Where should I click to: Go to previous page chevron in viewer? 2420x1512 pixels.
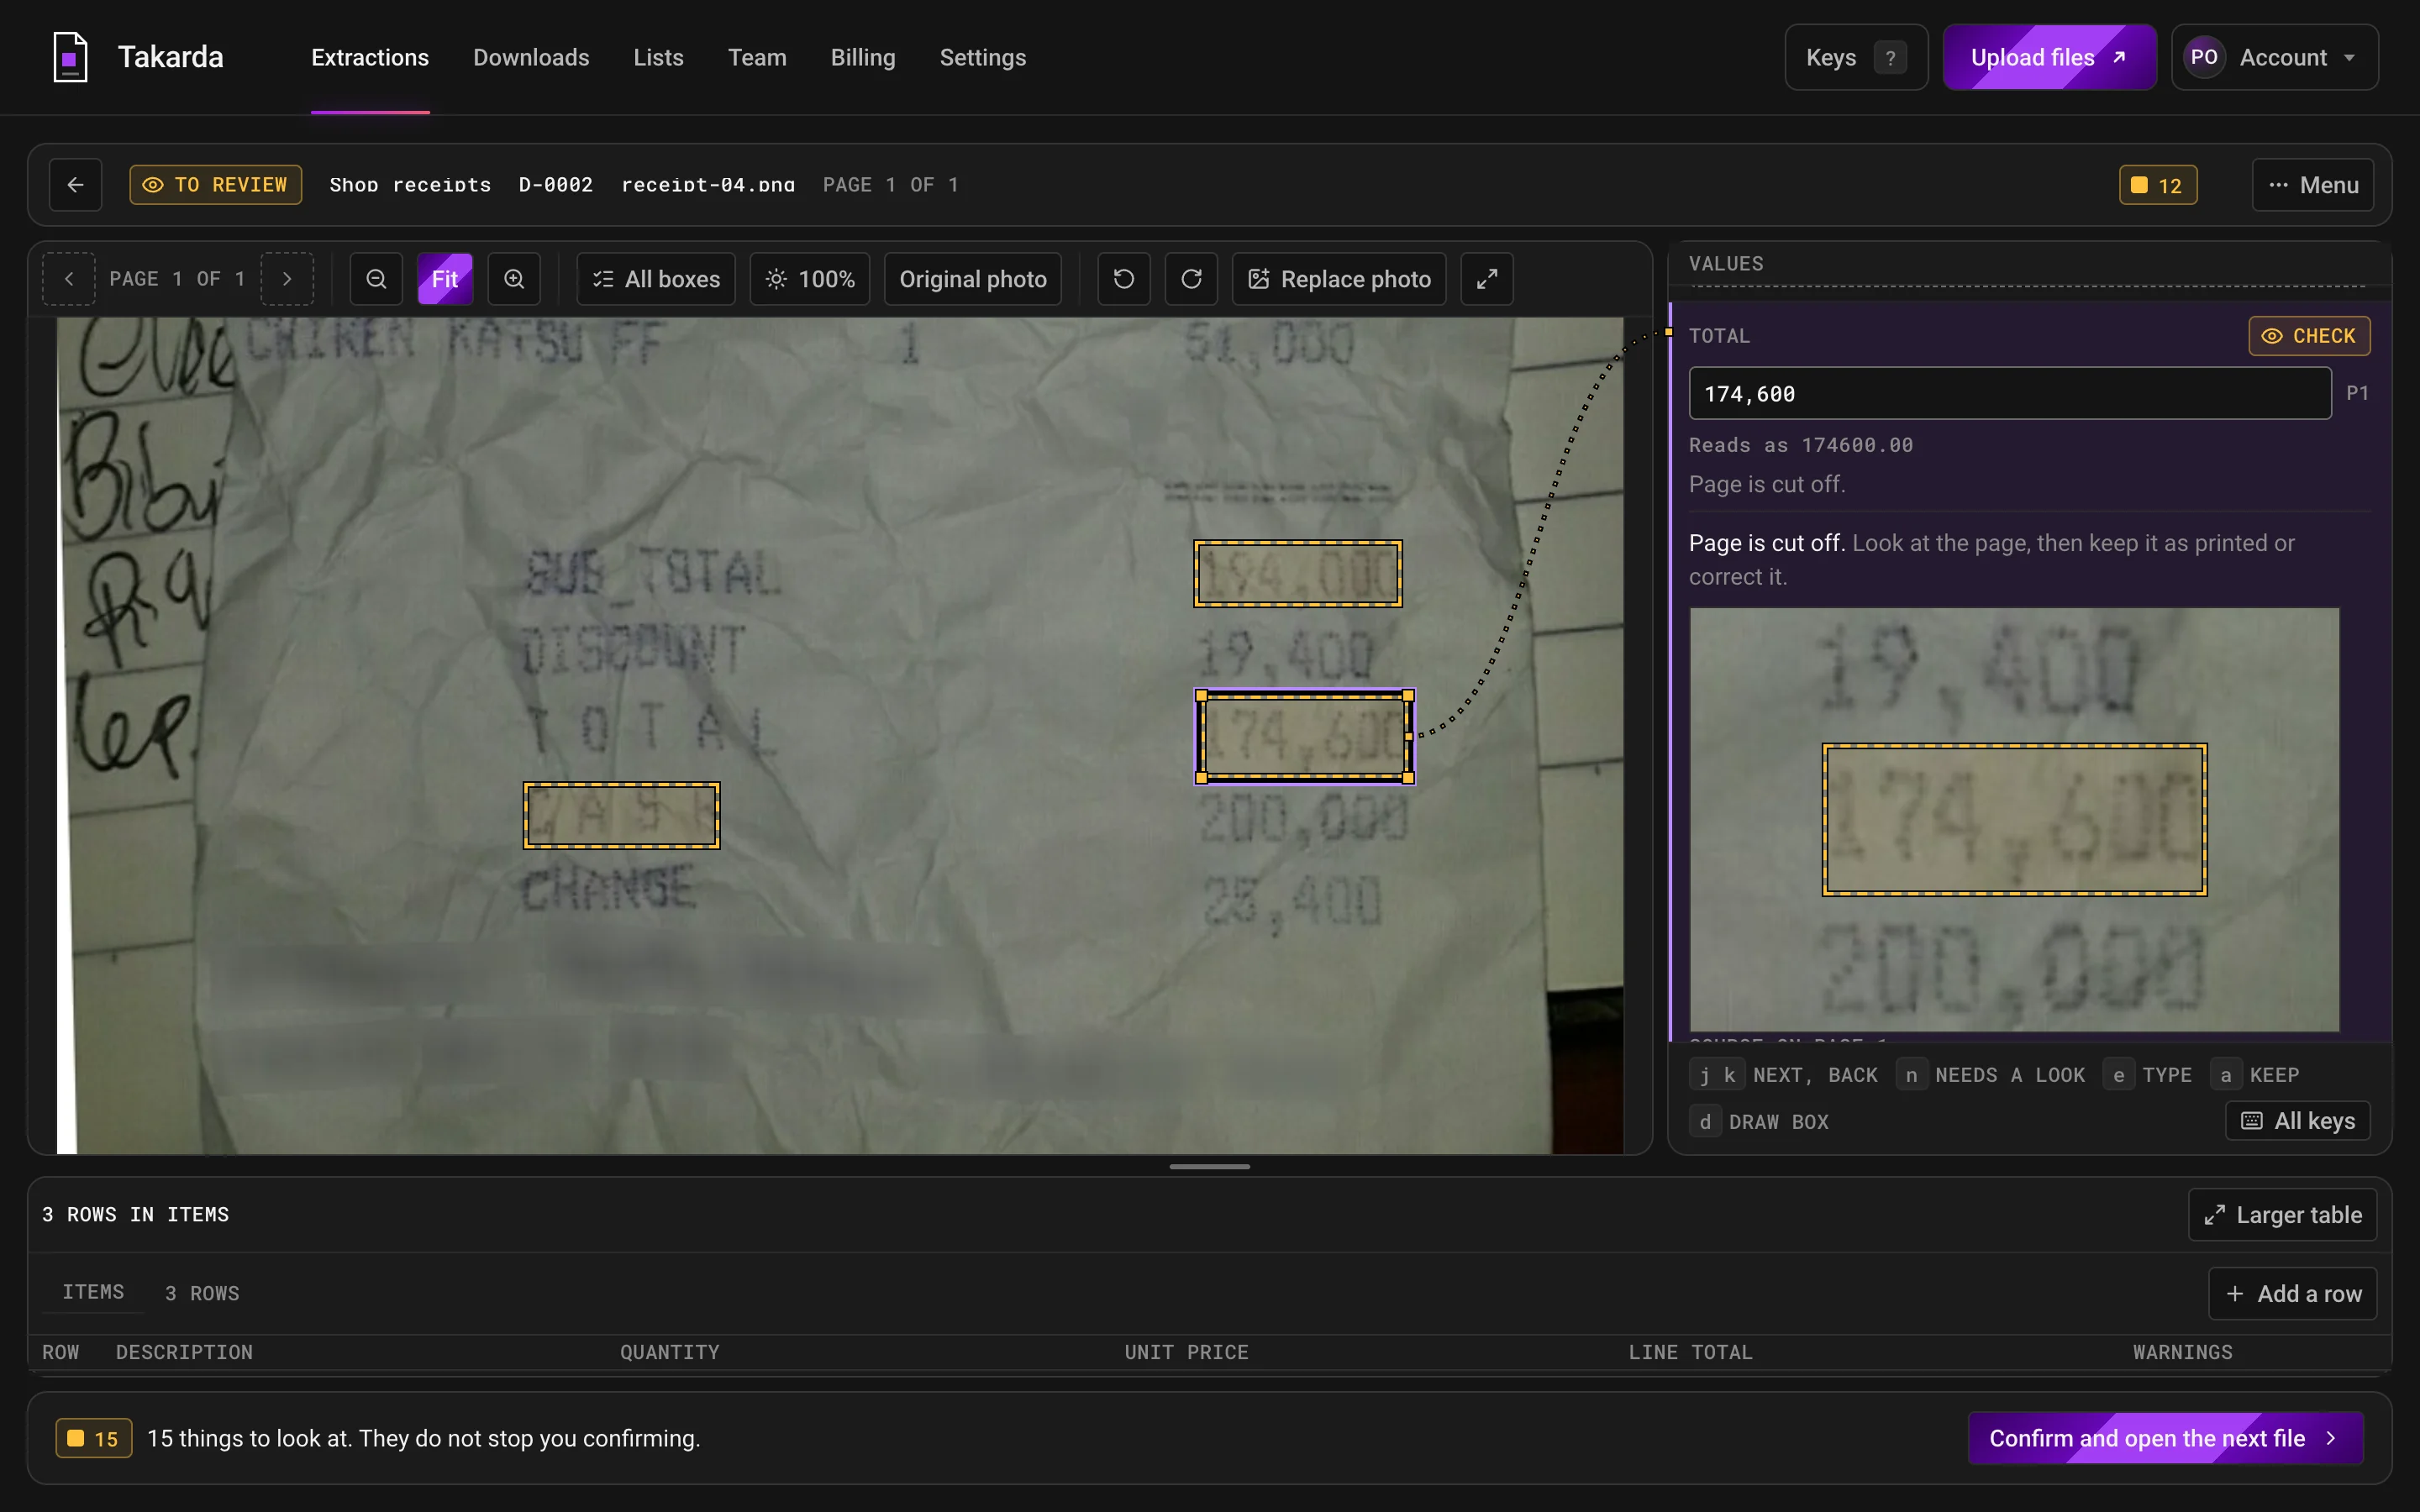(x=69, y=279)
